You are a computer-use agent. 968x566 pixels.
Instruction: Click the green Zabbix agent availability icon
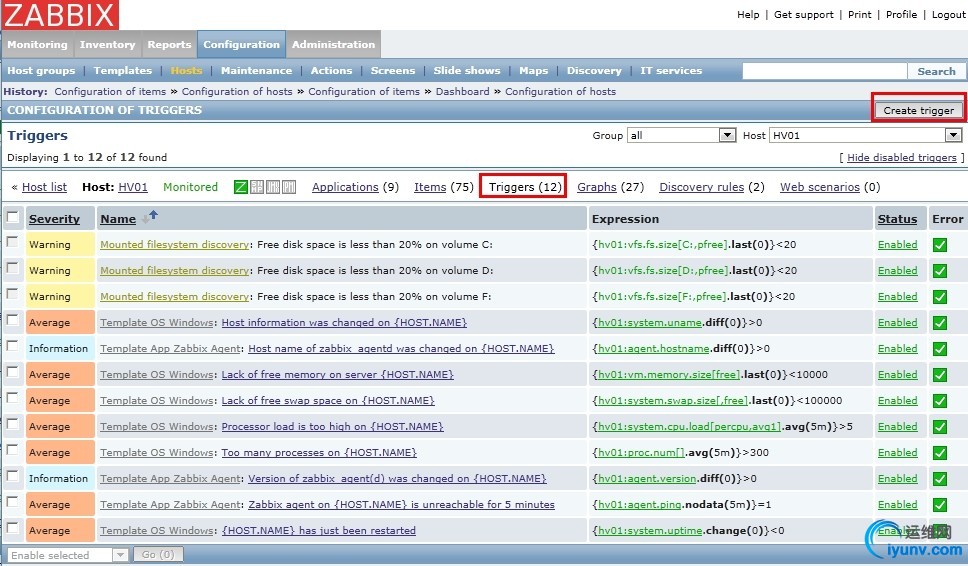tap(241, 187)
